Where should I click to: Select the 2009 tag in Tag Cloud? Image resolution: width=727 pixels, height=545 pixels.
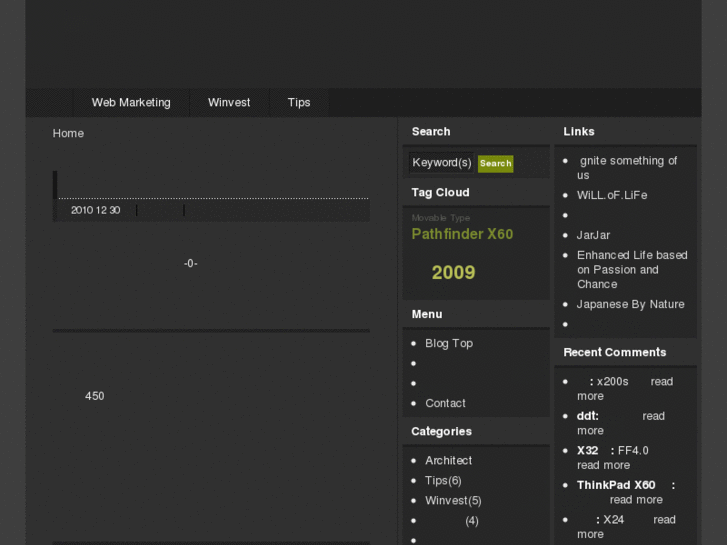(453, 272)
